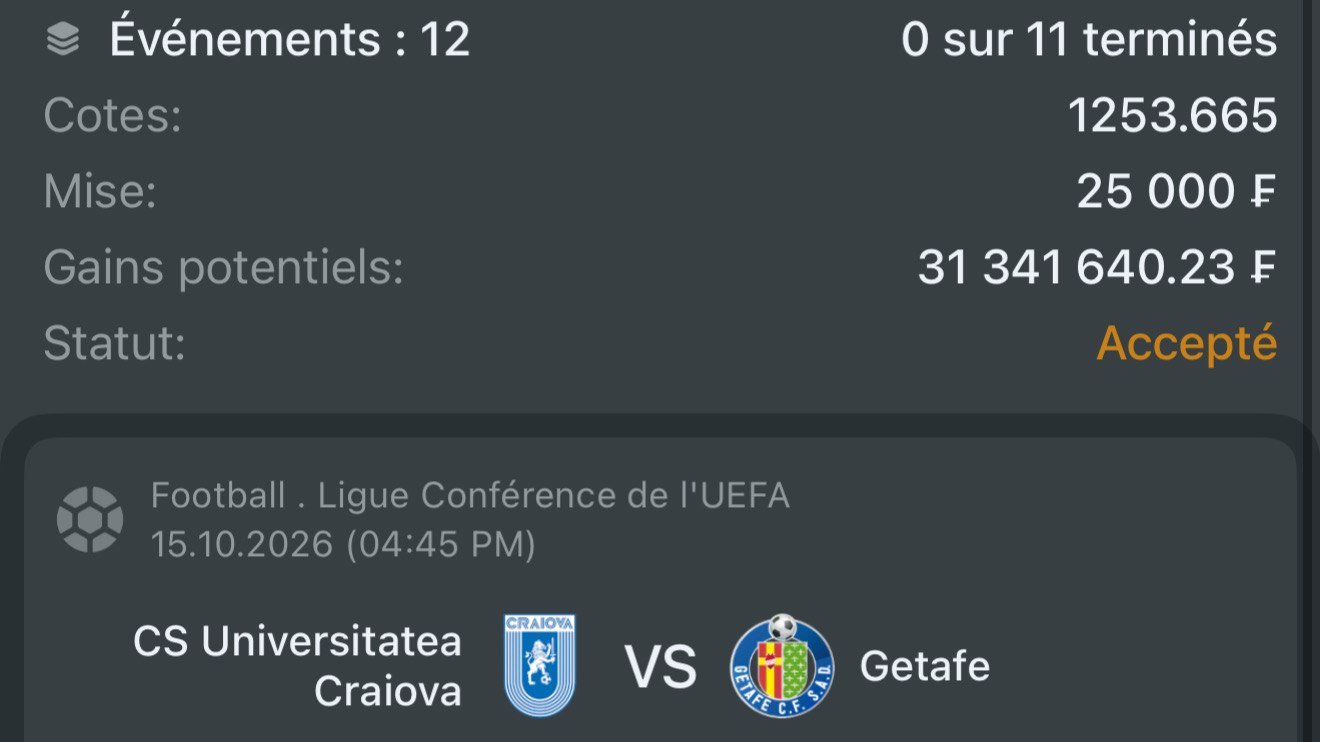This screenshot has width=1320, height=742.
Task: Tap the Gains potentiels label
Action: pyautogui.click(x=223, y=268)
